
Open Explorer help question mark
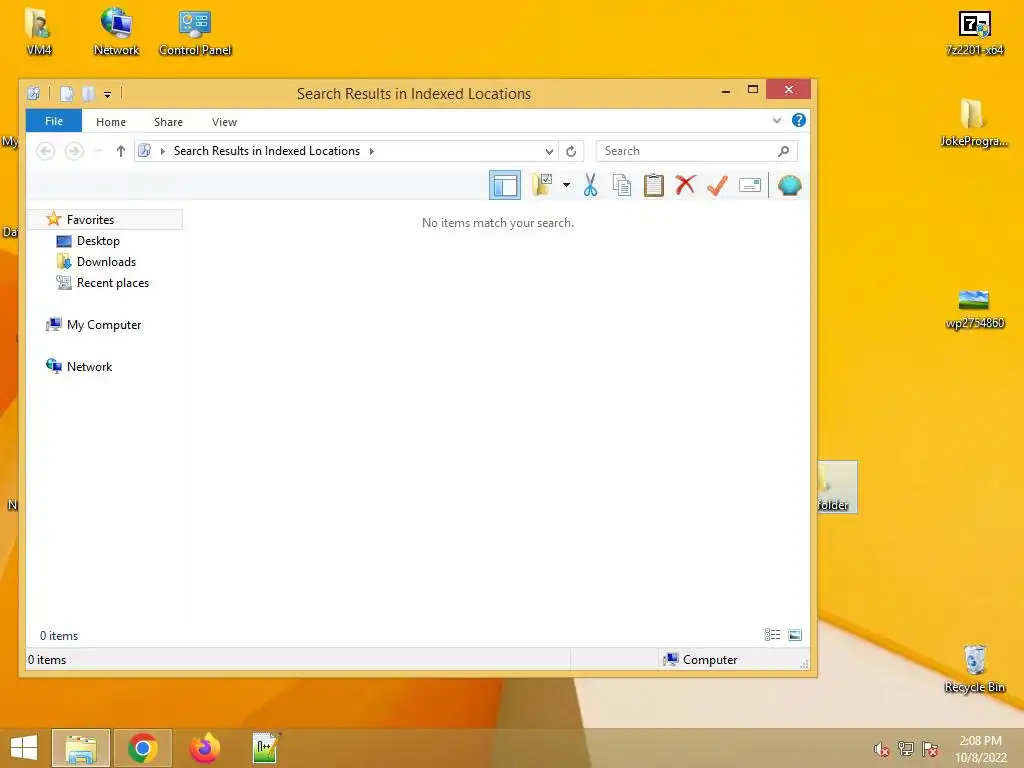tap(798, 121)
